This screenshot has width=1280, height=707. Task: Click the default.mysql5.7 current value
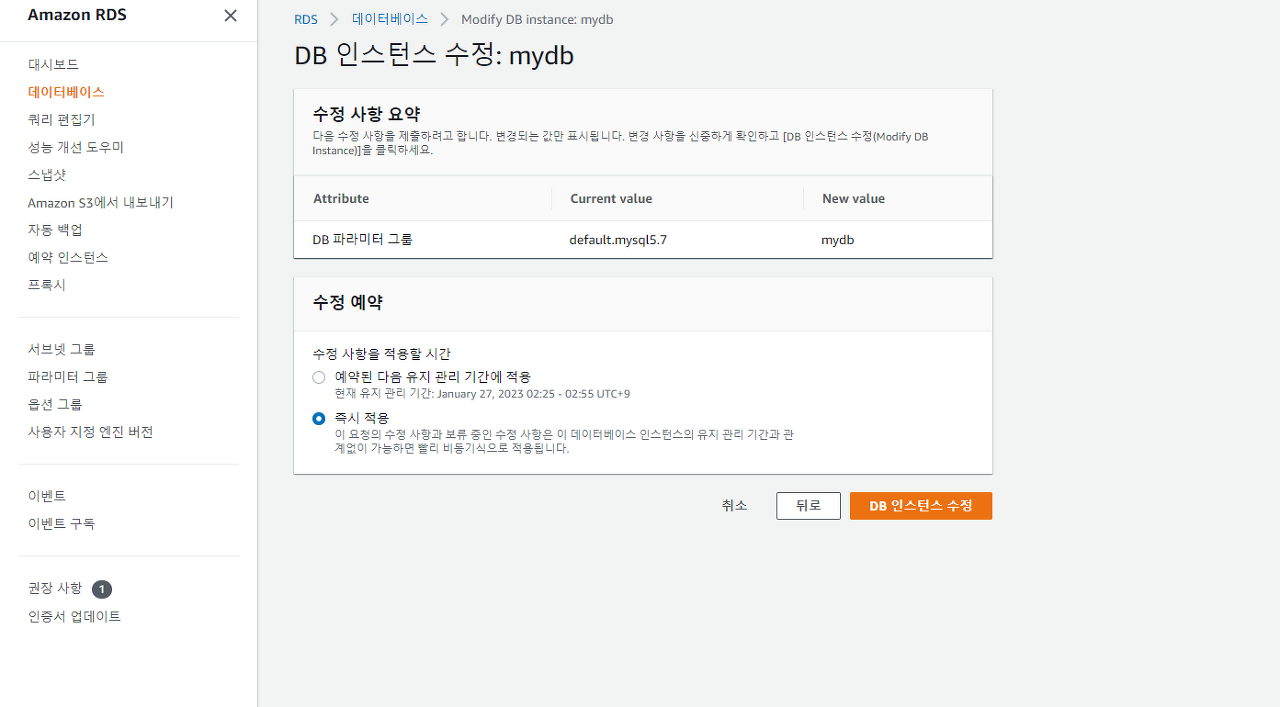(x=618, y=240)
